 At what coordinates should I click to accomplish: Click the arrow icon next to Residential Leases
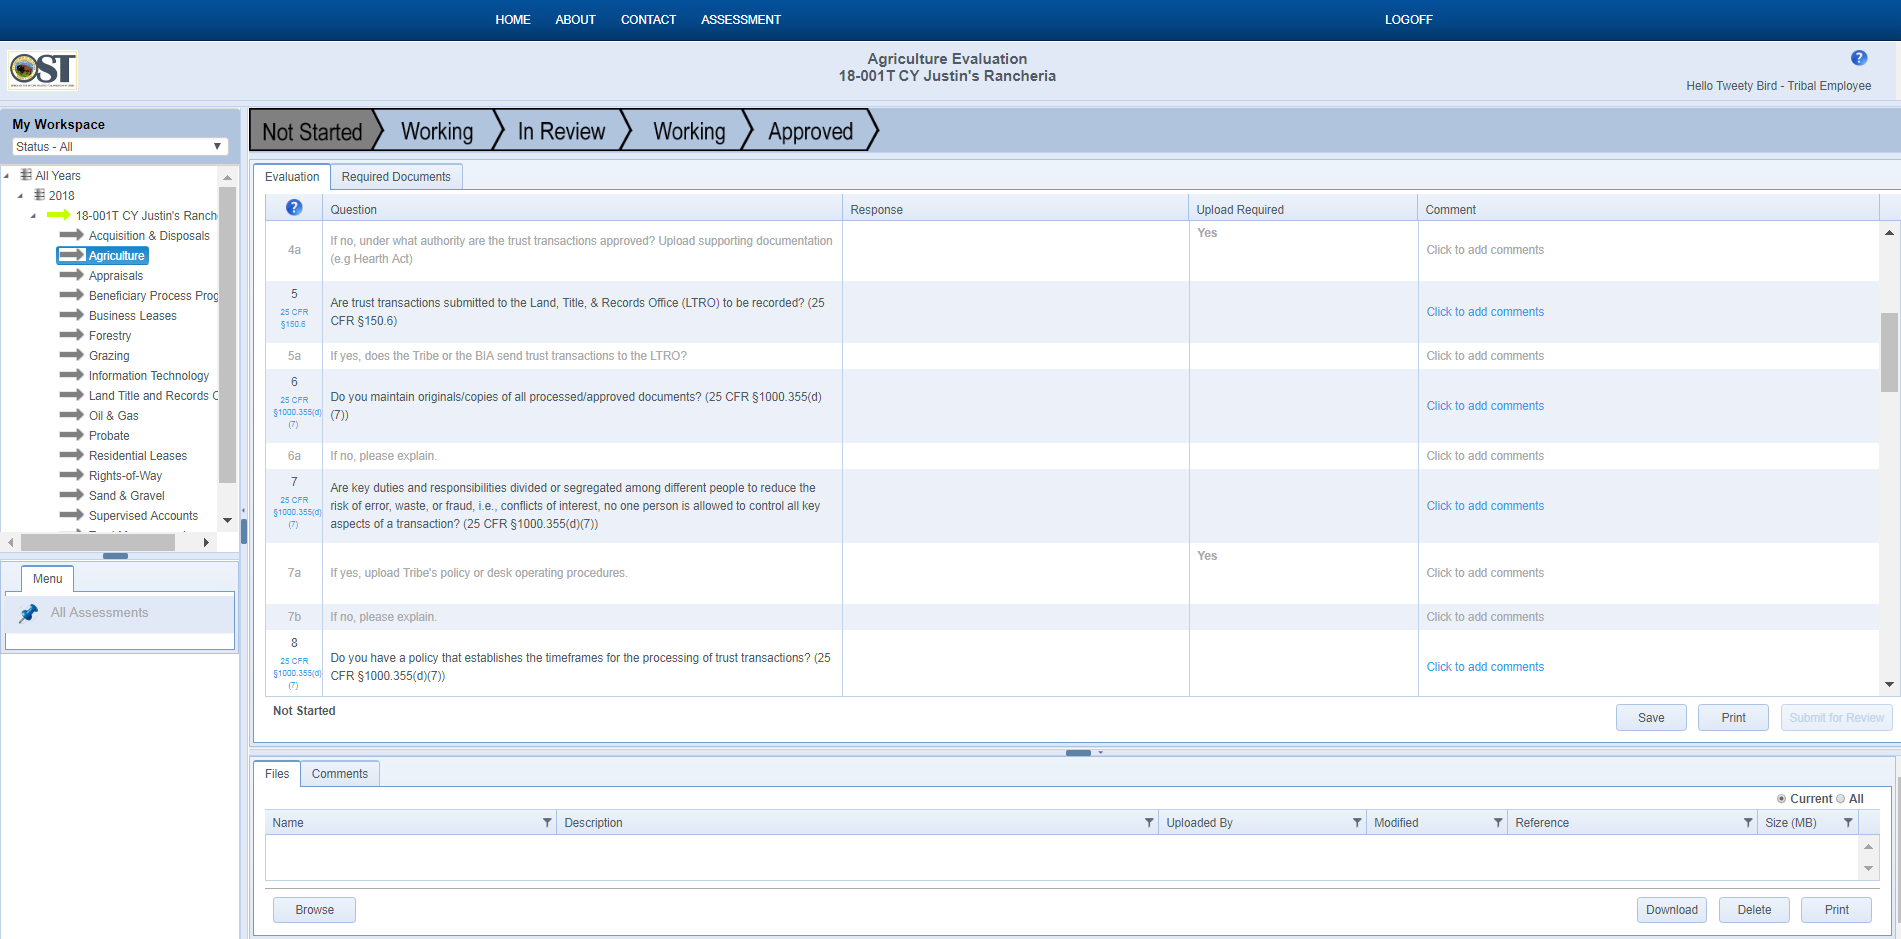click(x=71, y=455)
